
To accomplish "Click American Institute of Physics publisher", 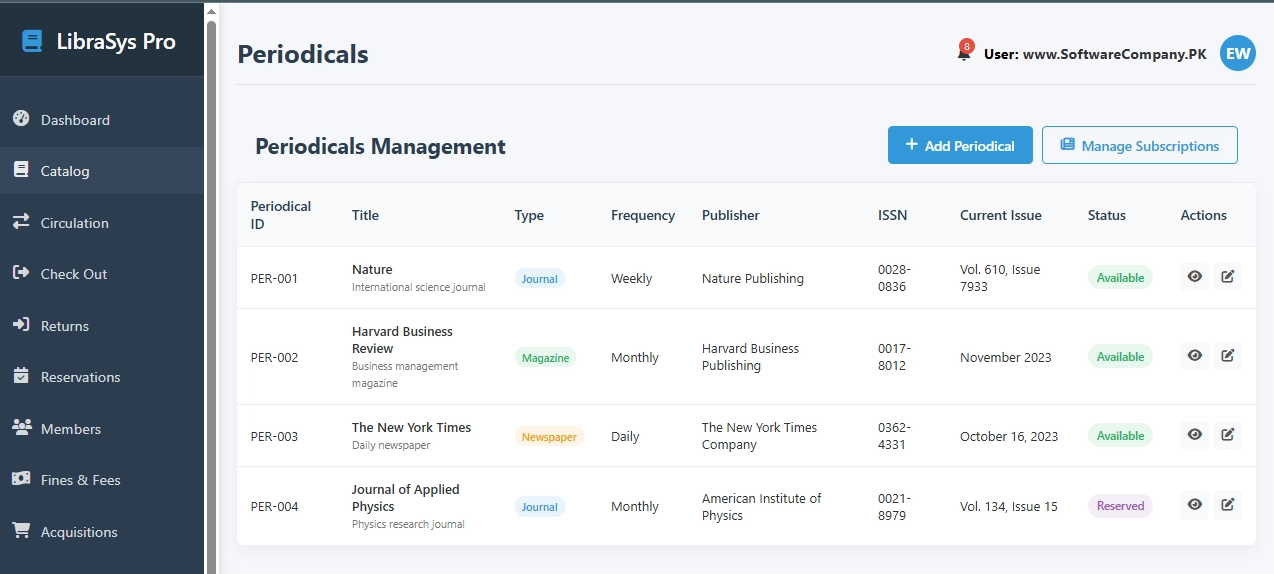I will [762, 506].
